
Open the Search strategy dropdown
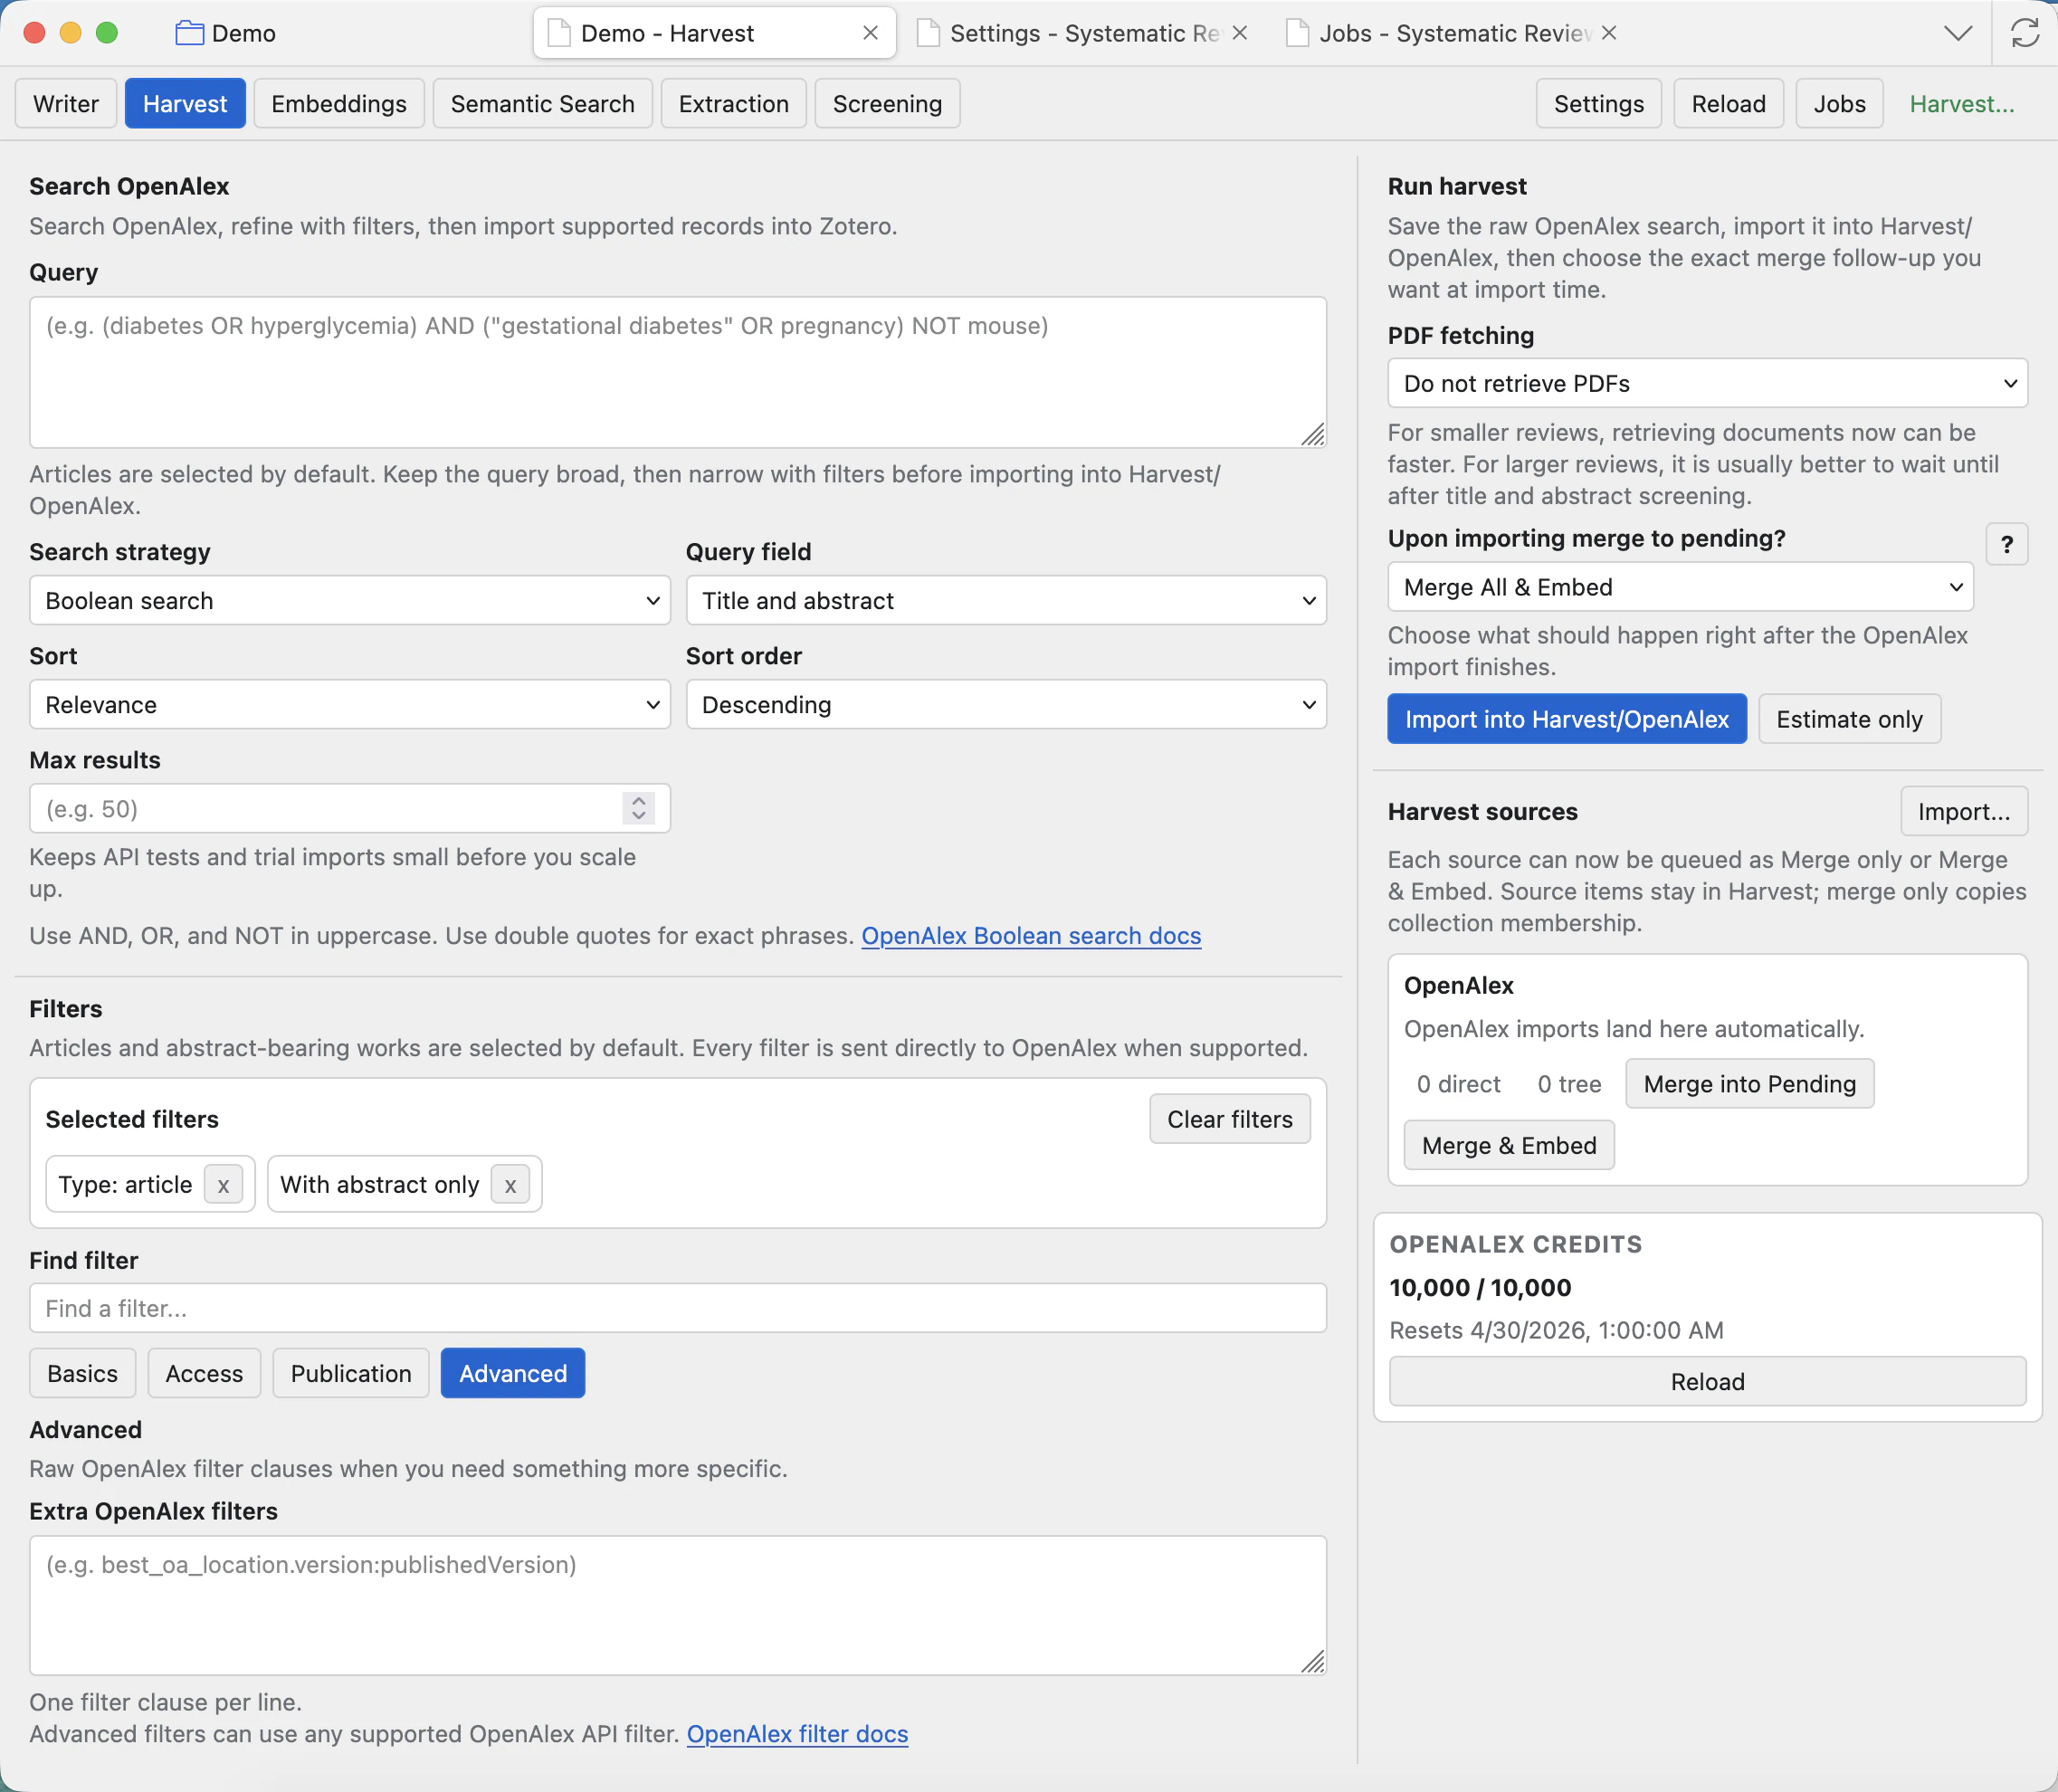coord(349,600)
